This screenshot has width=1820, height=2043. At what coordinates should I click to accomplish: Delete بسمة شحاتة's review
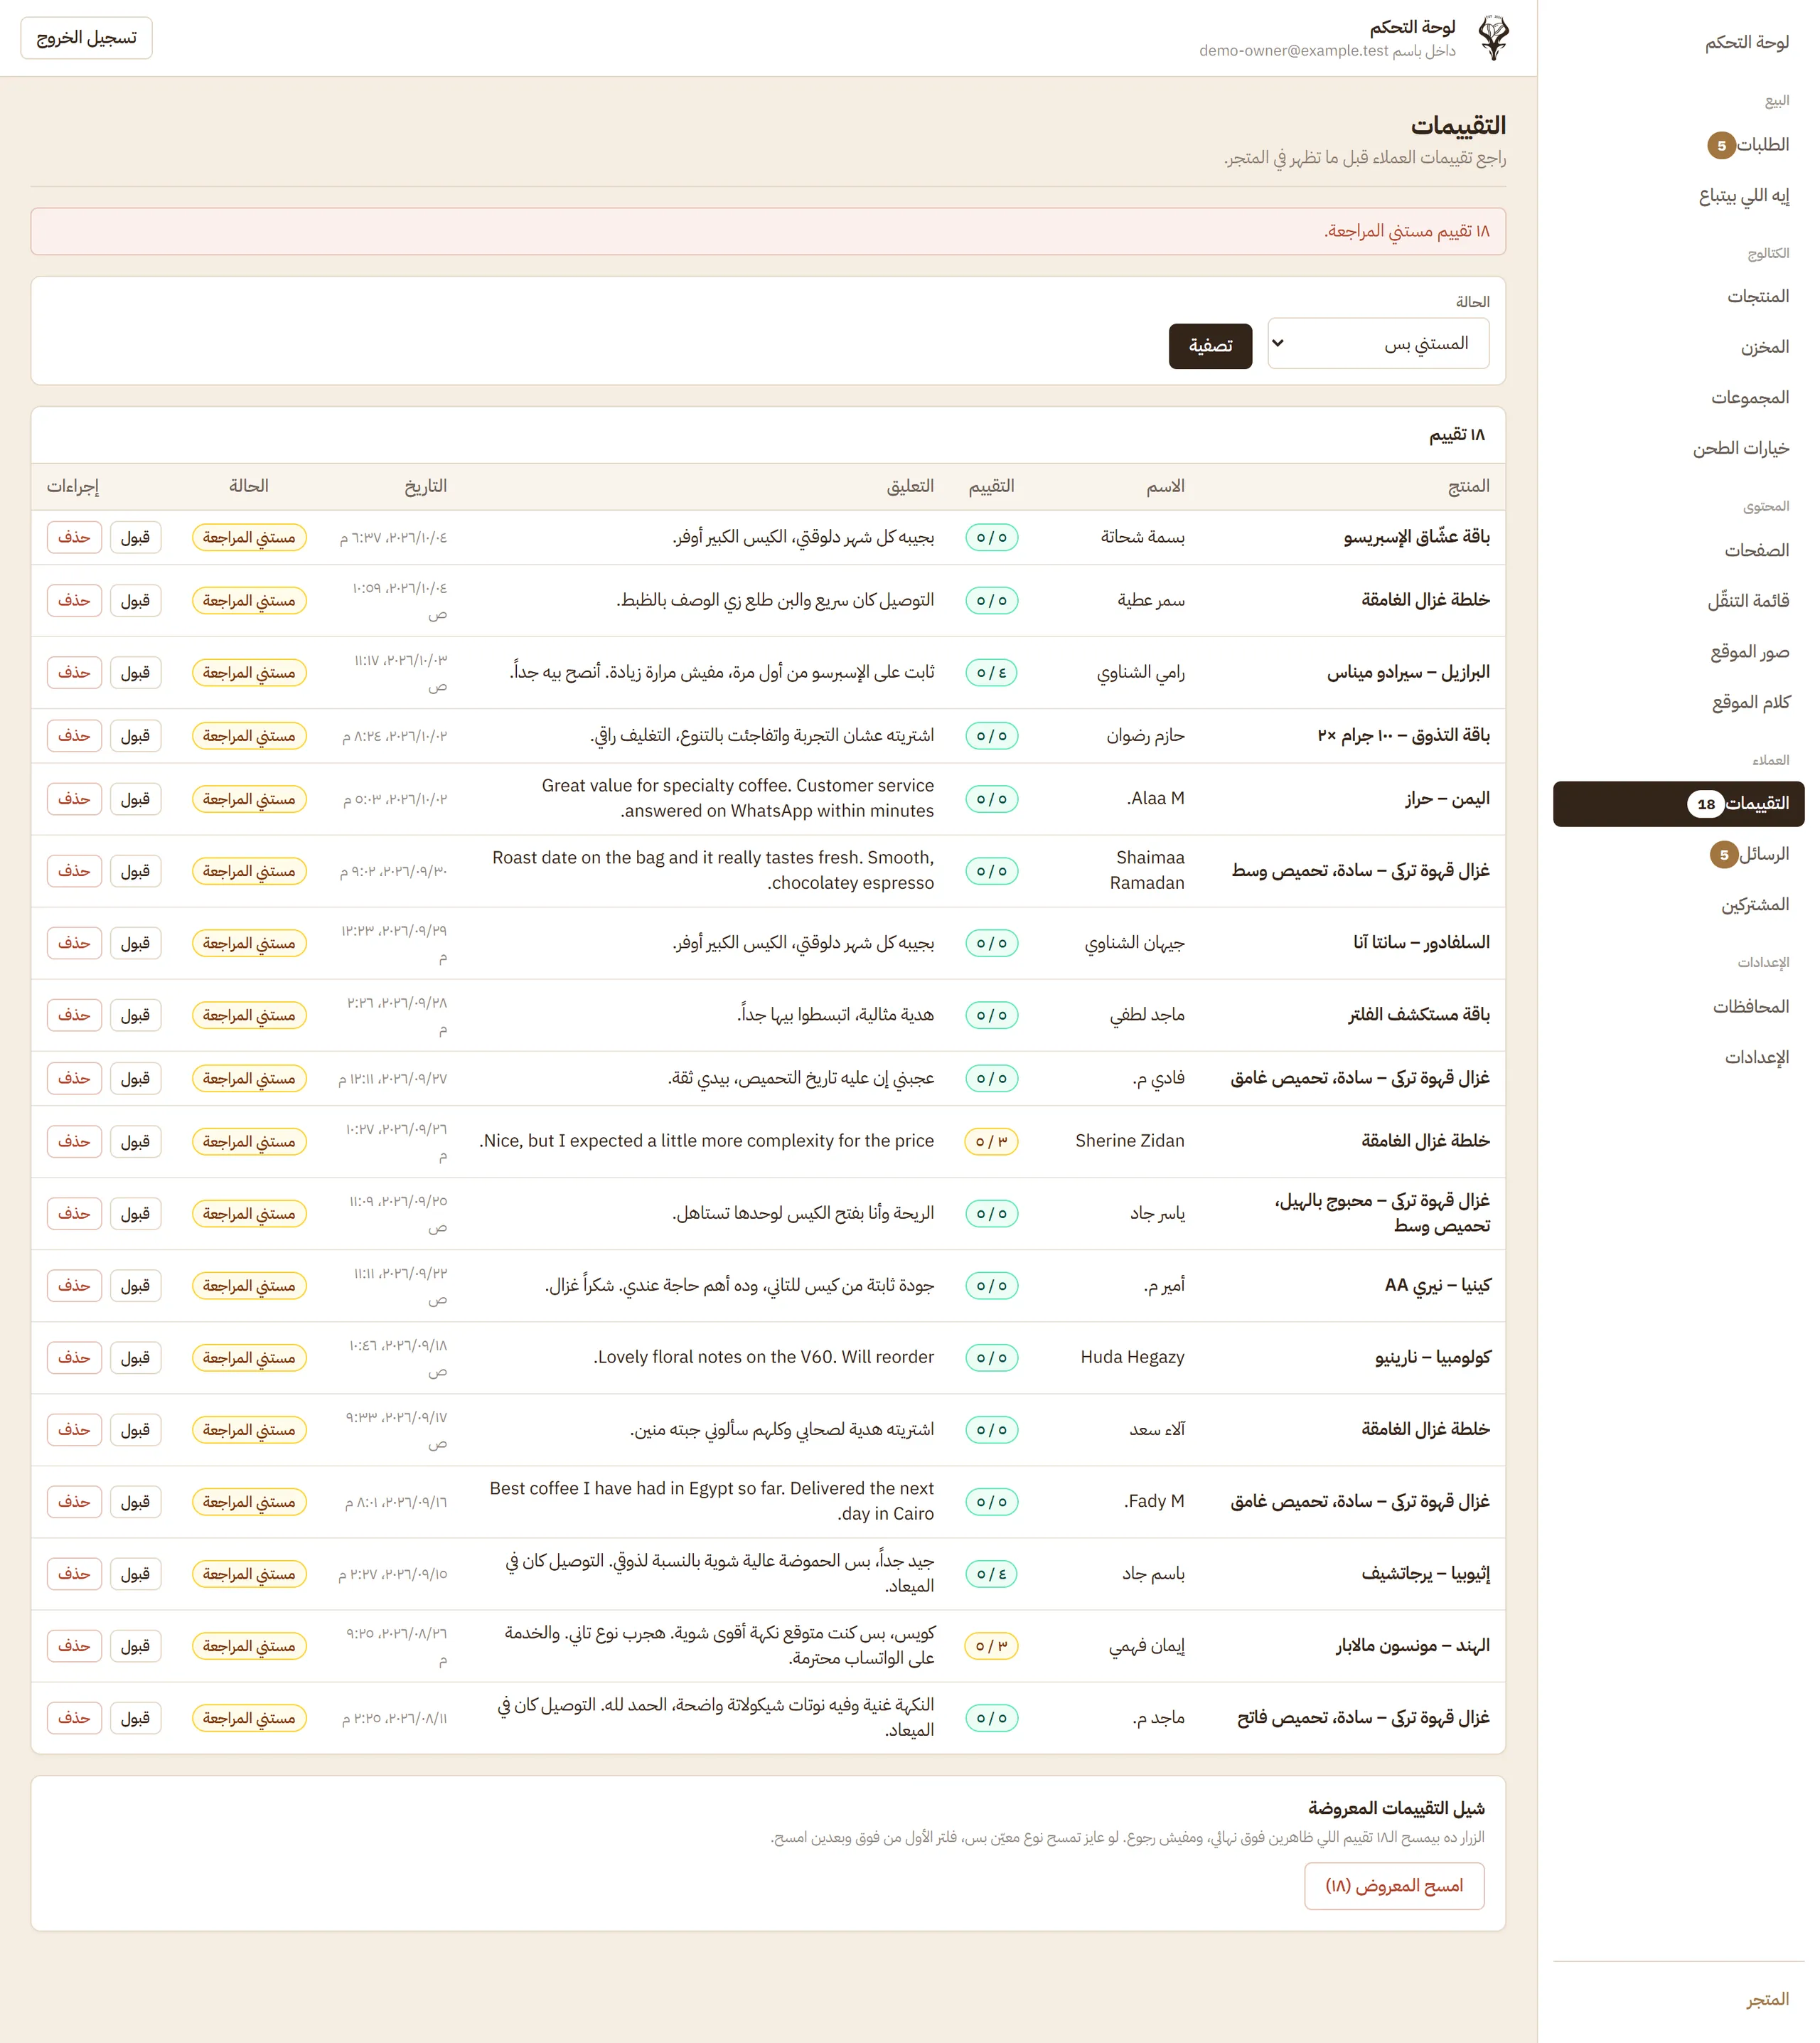click(74, 538)
